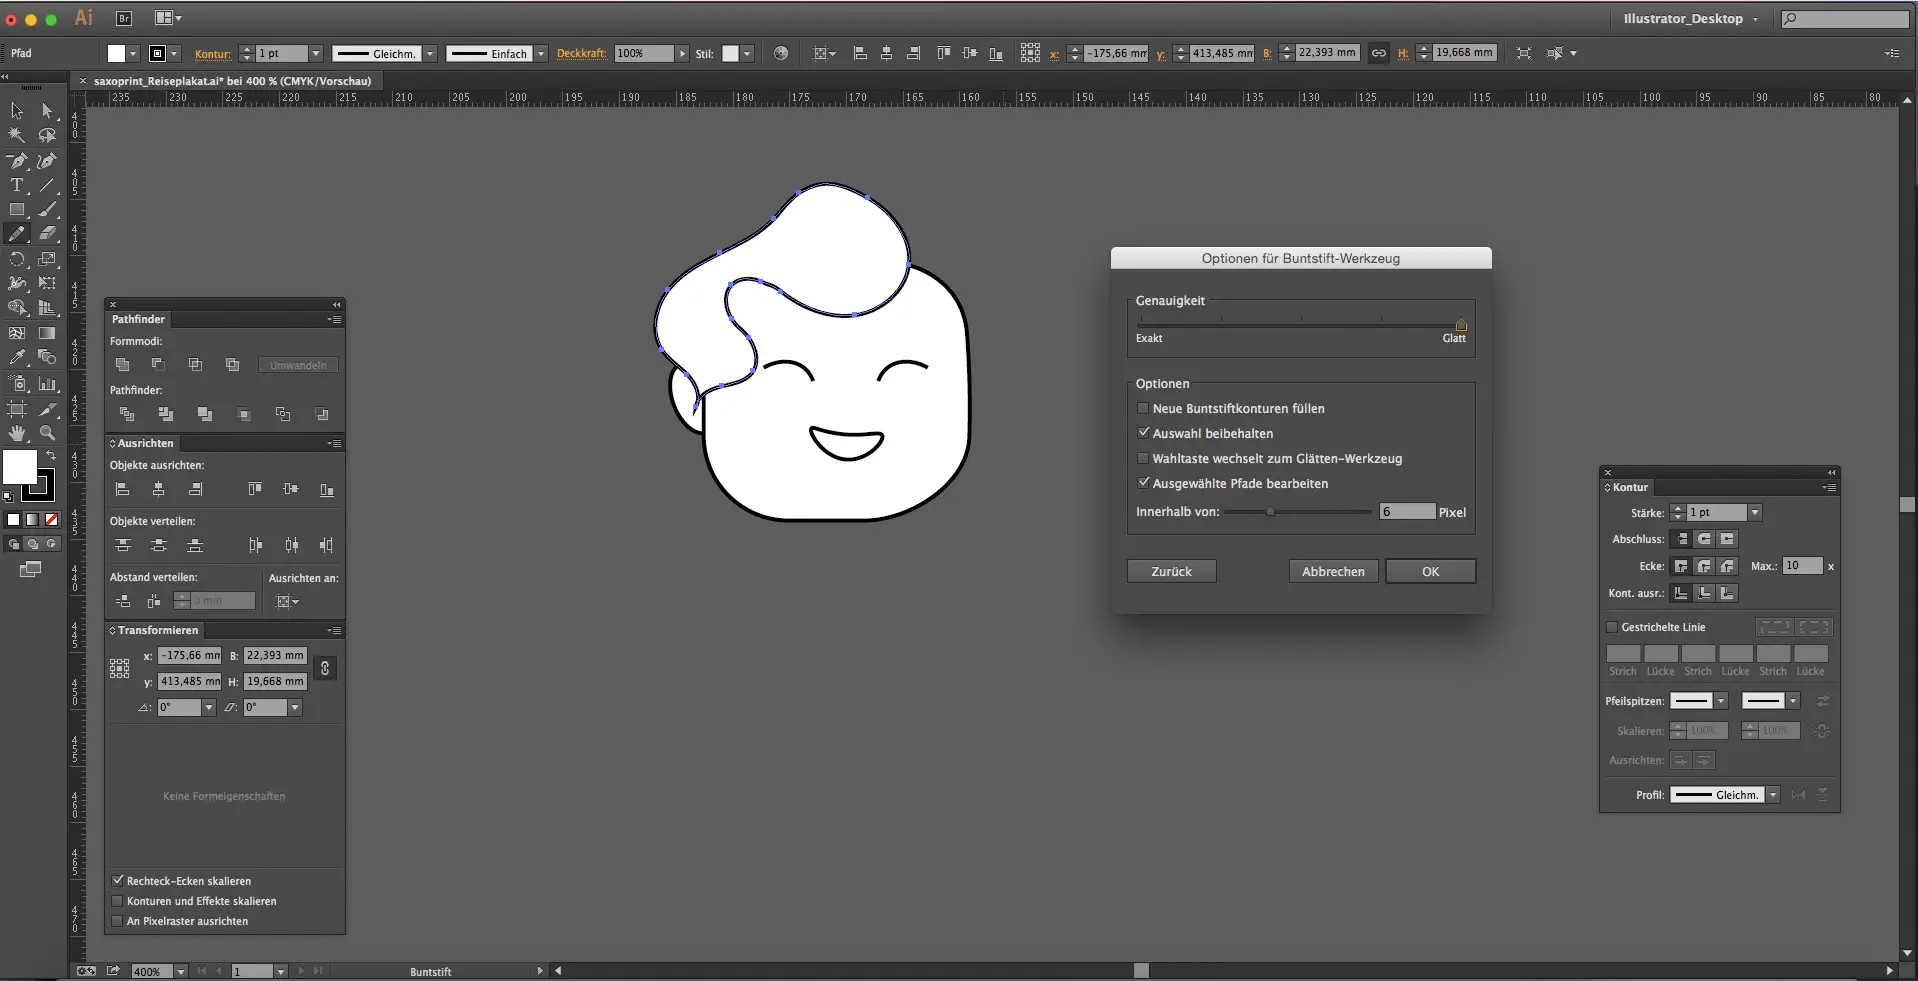Click the Direct Selection arrow tool

47,111
